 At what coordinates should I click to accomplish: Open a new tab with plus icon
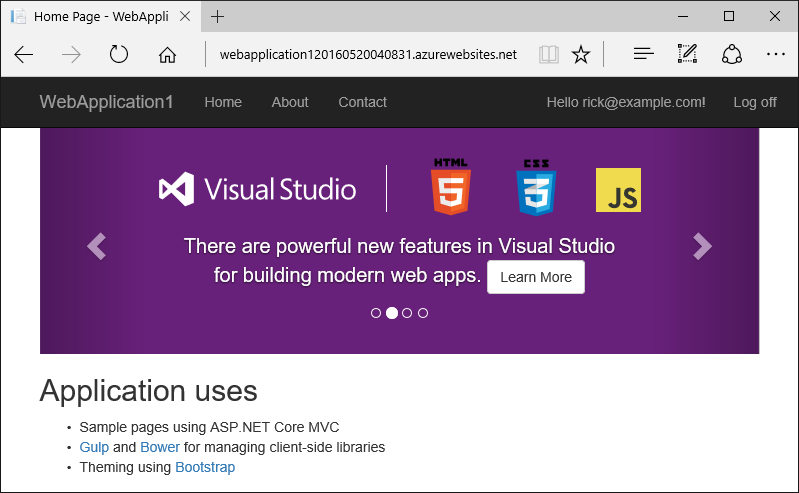tap(218, 17)
